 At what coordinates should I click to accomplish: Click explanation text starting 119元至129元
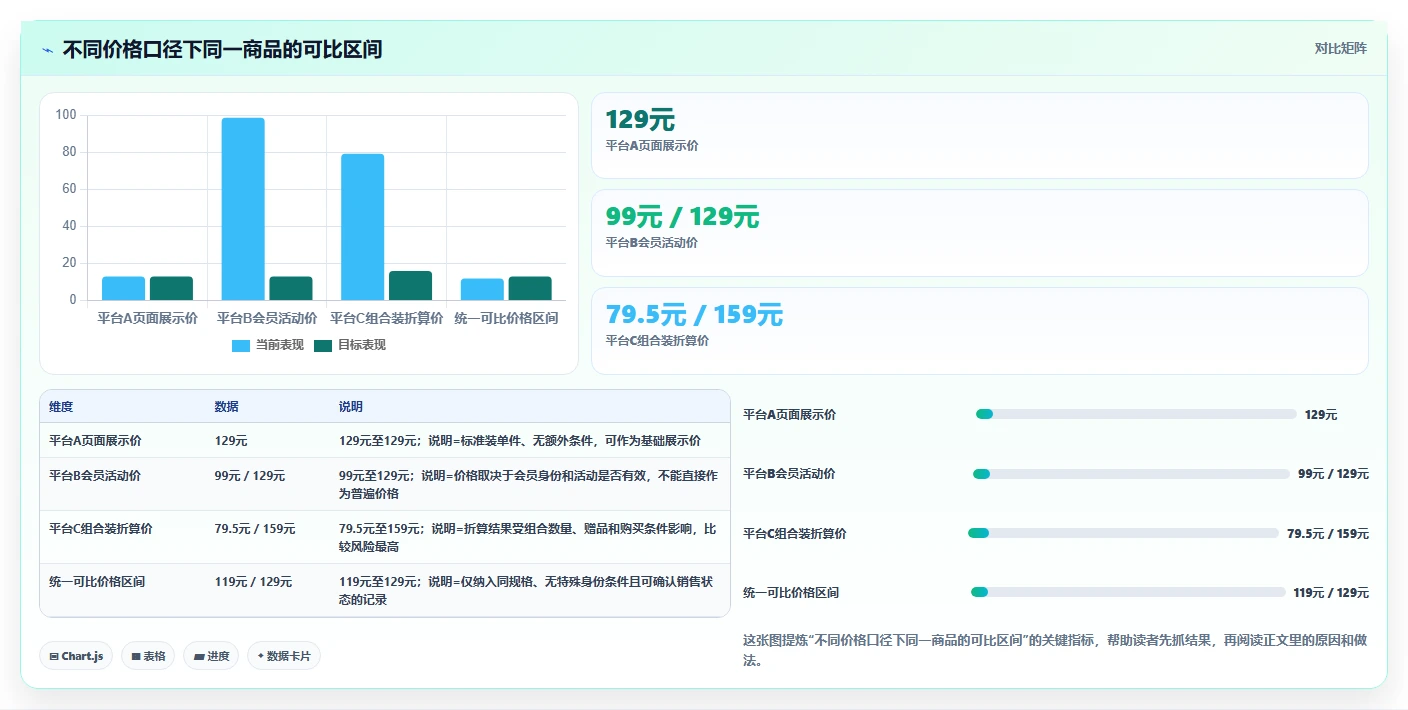528,590
